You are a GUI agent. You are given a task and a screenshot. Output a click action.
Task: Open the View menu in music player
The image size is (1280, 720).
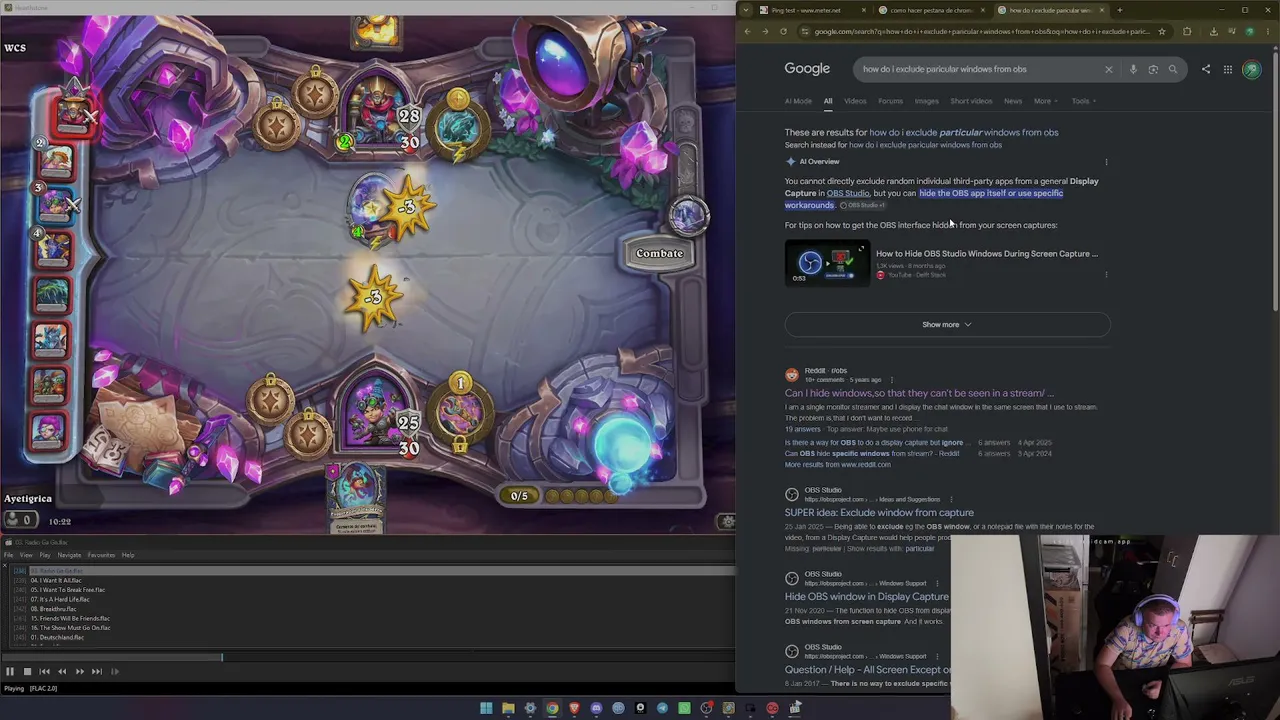(x=26, y=555)
